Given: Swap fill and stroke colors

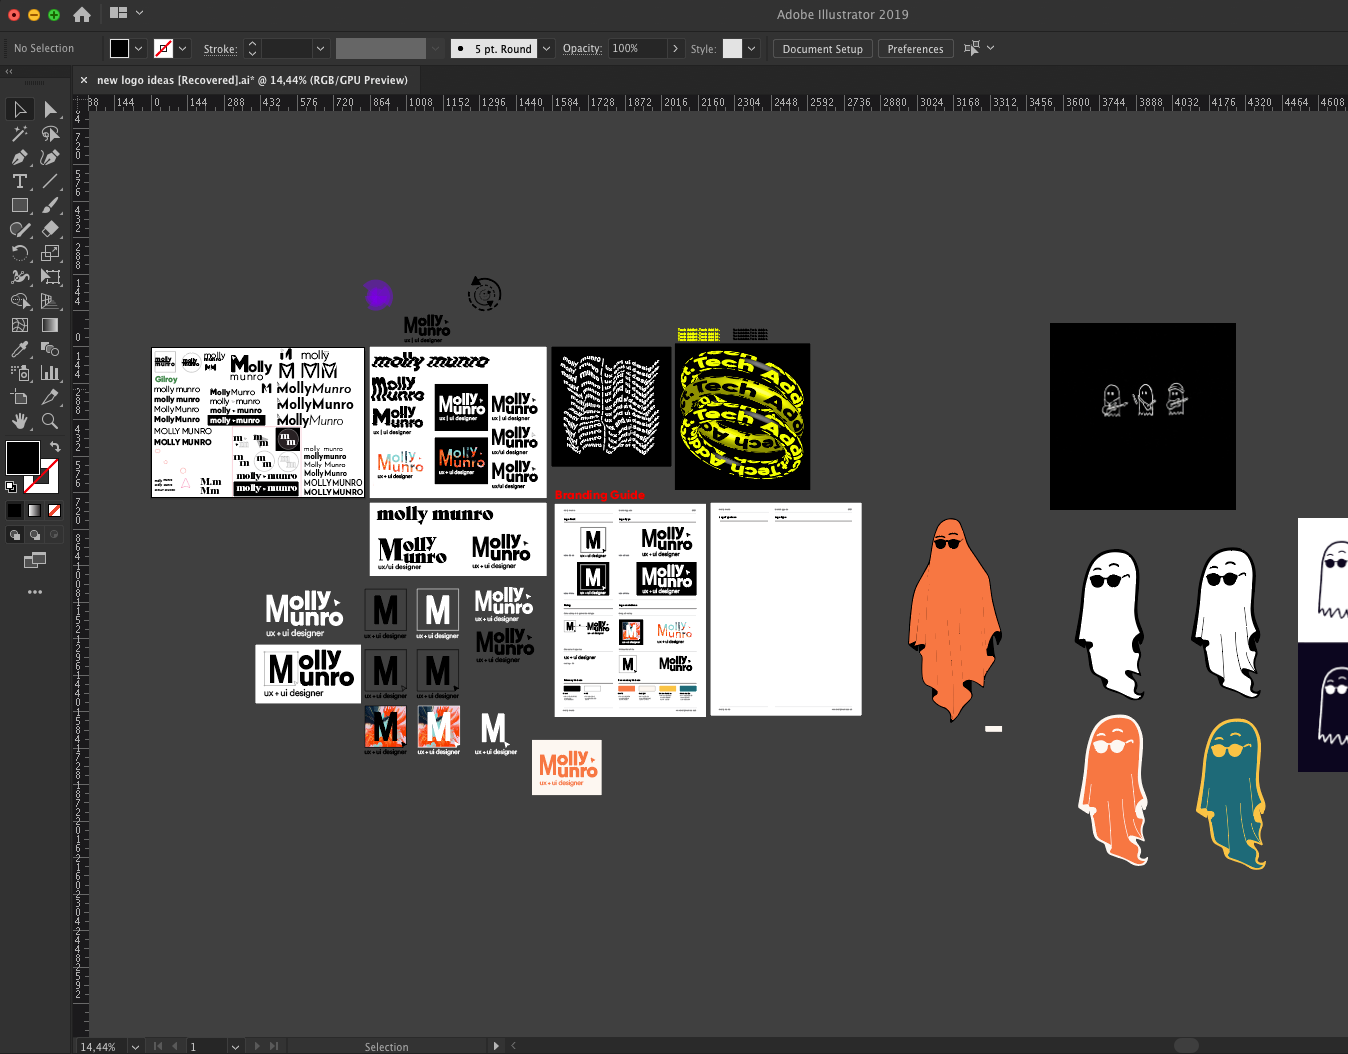Looking at the screenshot, I should point(55,447).
